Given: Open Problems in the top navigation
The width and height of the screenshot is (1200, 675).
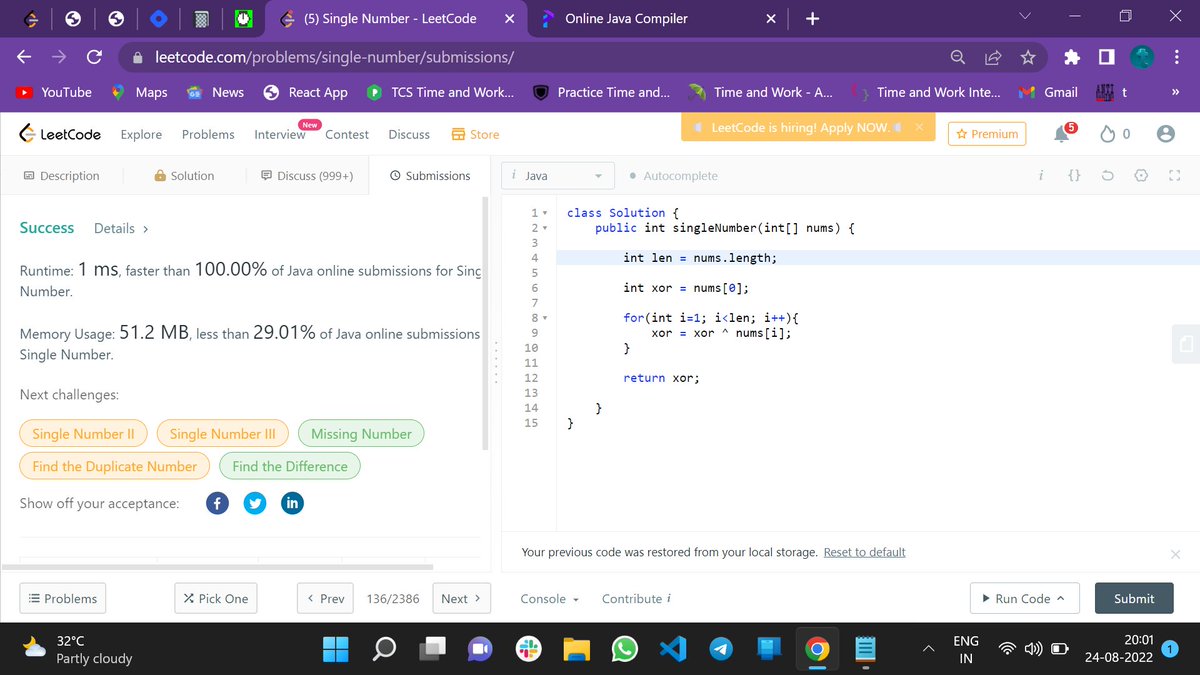Looking at the screenshot, I should click(208, 134).
